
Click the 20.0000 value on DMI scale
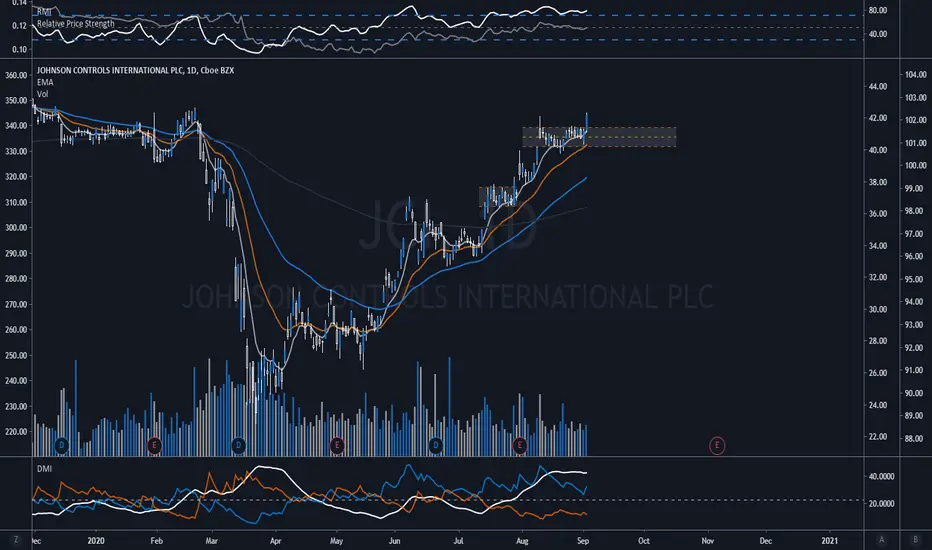click(x=881, y=503)
